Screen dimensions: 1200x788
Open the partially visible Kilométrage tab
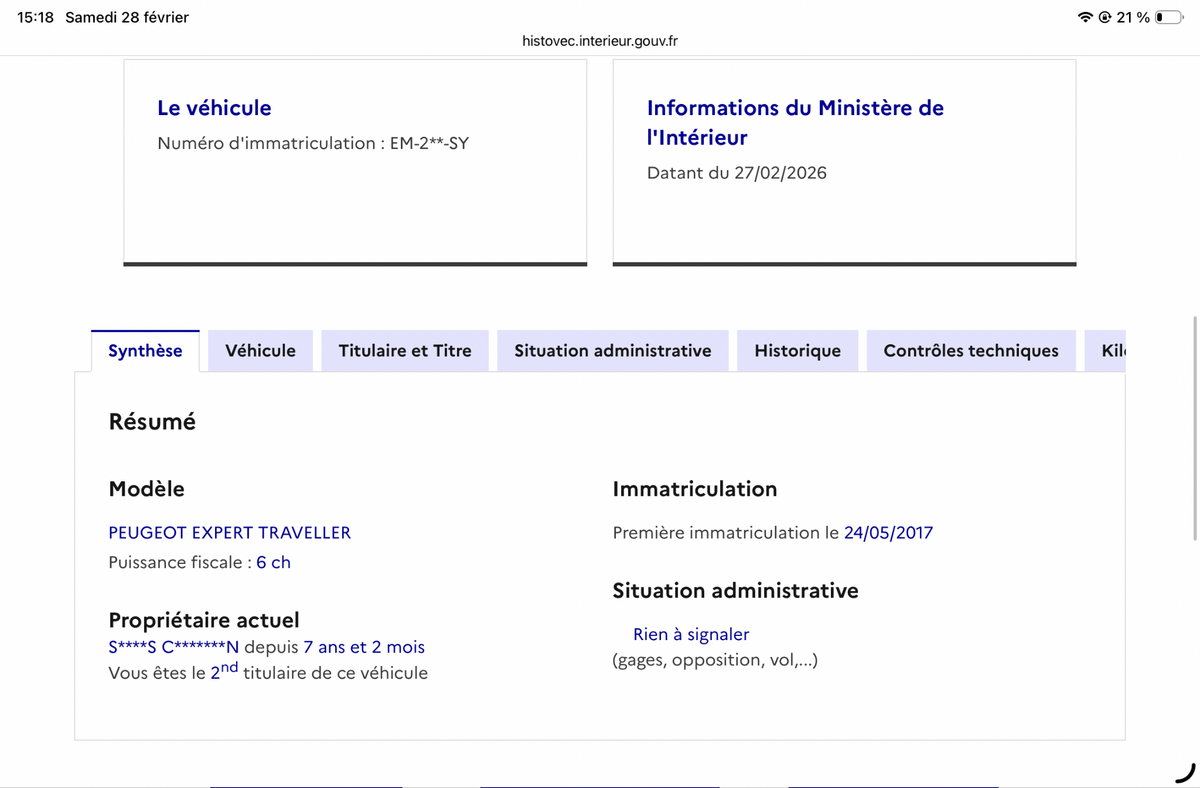pos(1105,351)
